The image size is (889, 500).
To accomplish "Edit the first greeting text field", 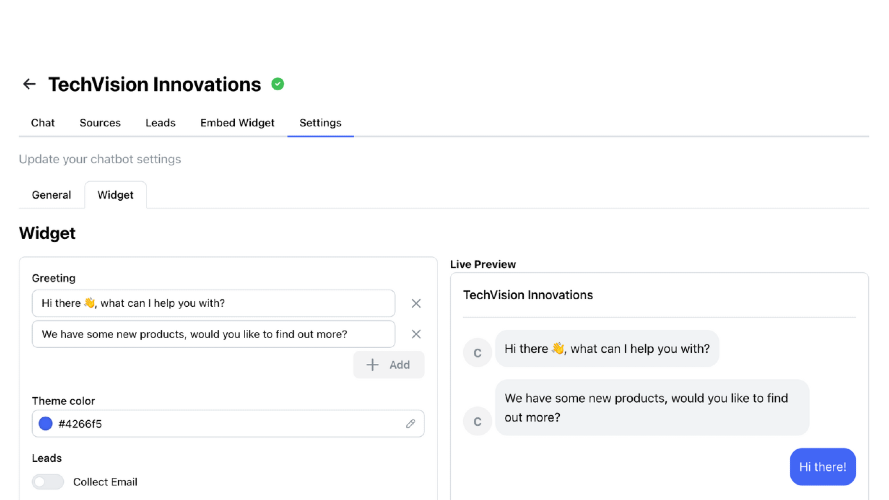I will [214, 303].
